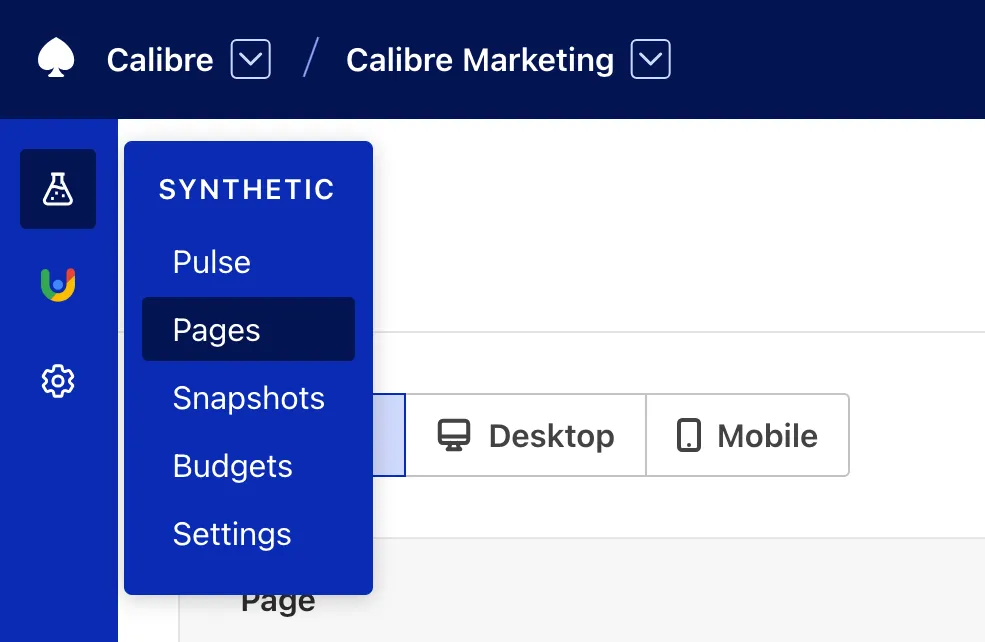Click the monitor icon inside the Desktop button
Image resolution: width=985 pixels, height=642 pixels.
click(455, 434)
